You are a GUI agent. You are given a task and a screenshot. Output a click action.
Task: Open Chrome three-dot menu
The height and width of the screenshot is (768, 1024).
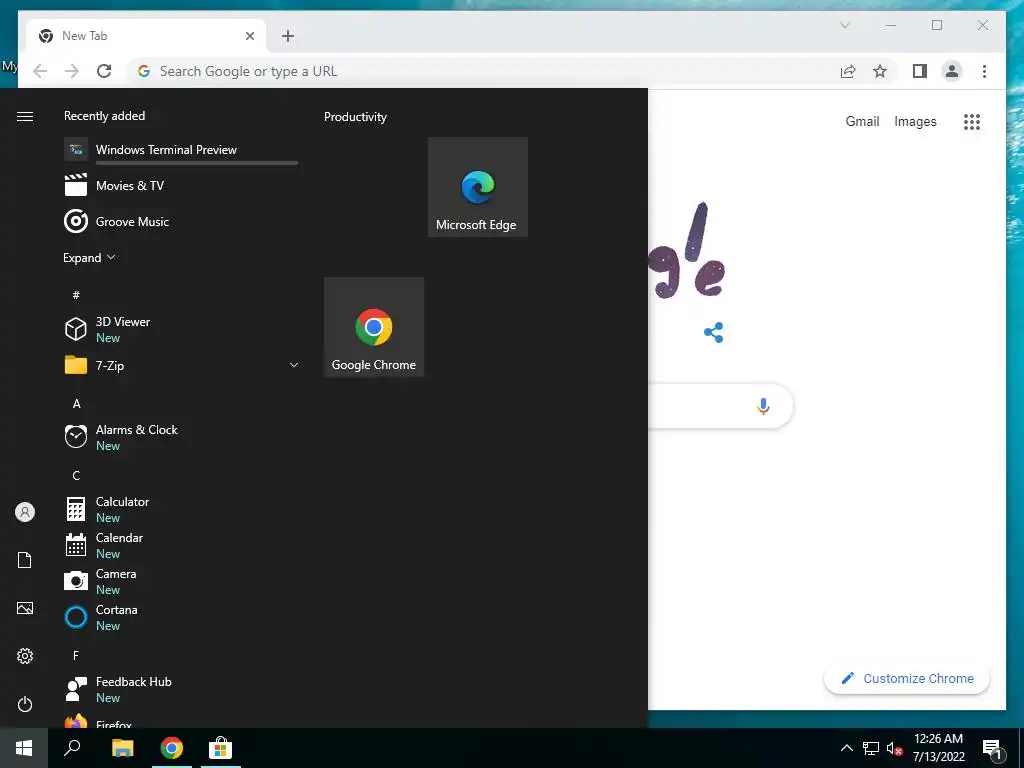(984, 71)
